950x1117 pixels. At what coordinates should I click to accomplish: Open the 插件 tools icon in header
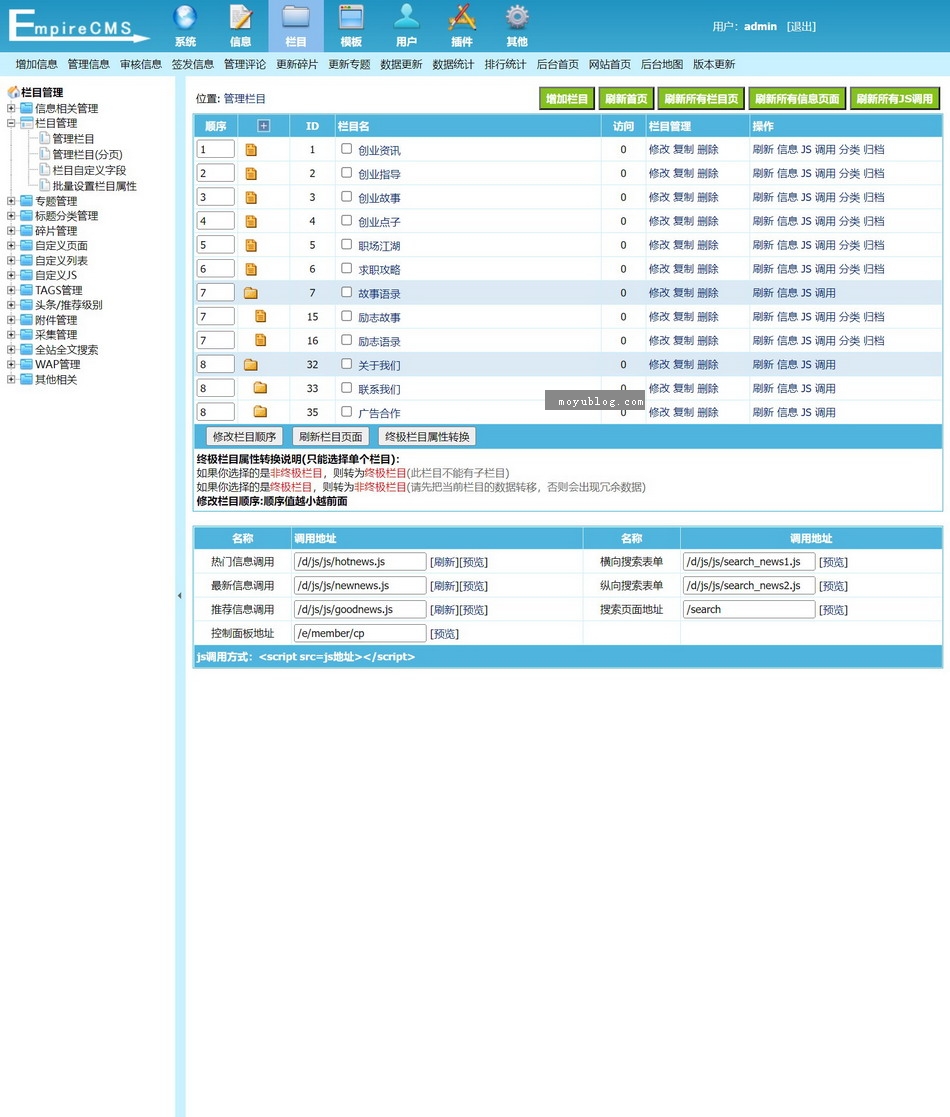461,17
